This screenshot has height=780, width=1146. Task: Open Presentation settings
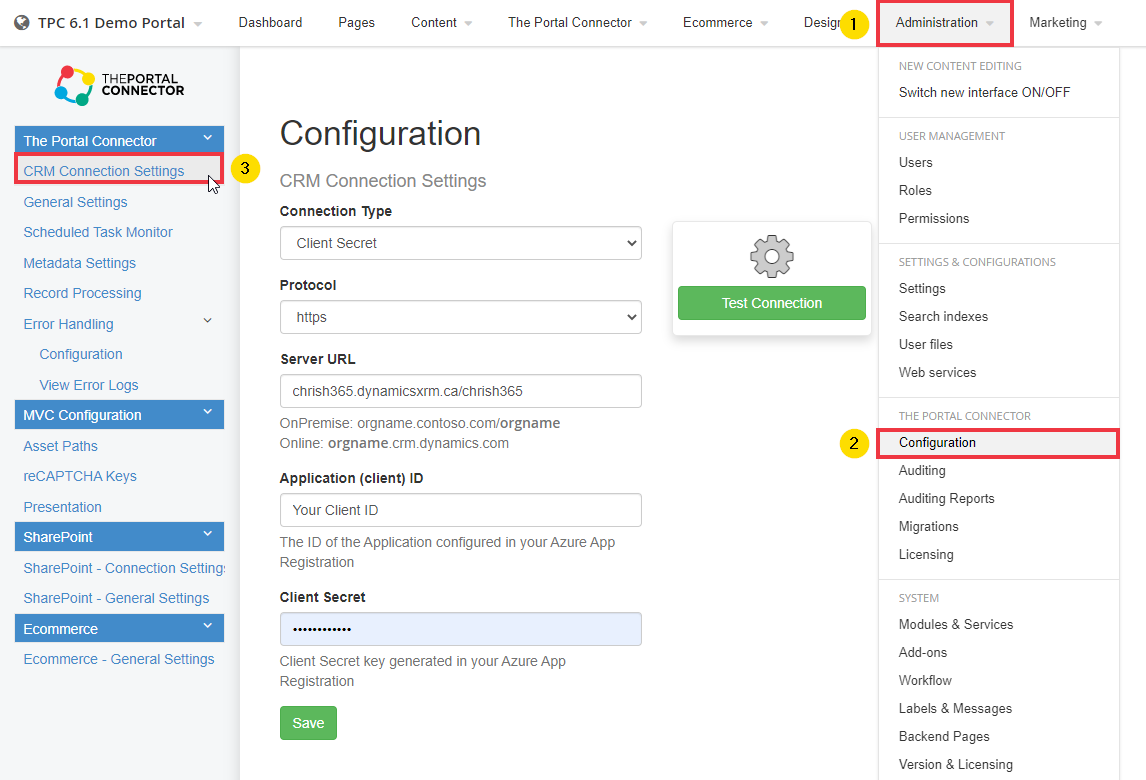click(63, 507)
